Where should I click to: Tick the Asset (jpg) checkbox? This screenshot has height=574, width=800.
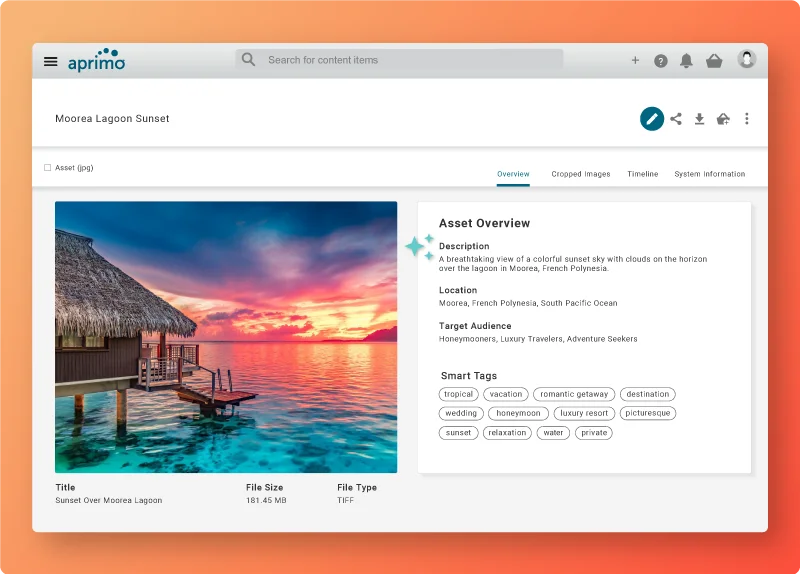47,167
